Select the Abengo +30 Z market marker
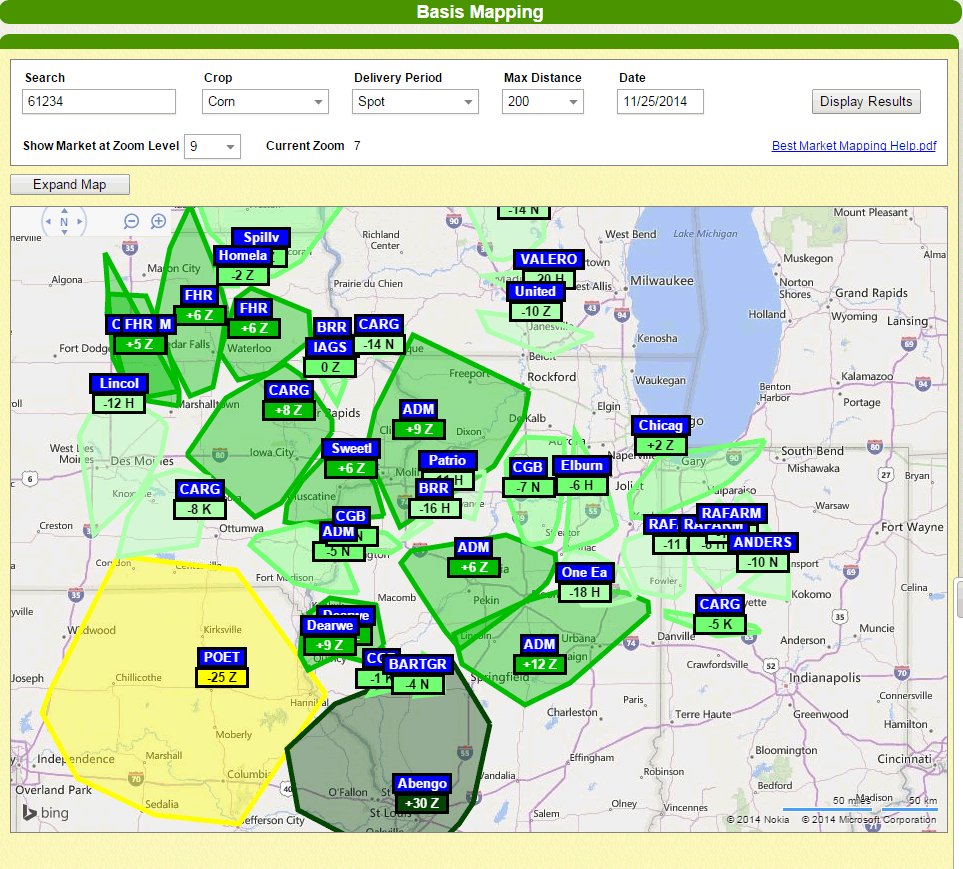Viewport: 963px width, 869px height. point(422,793)
